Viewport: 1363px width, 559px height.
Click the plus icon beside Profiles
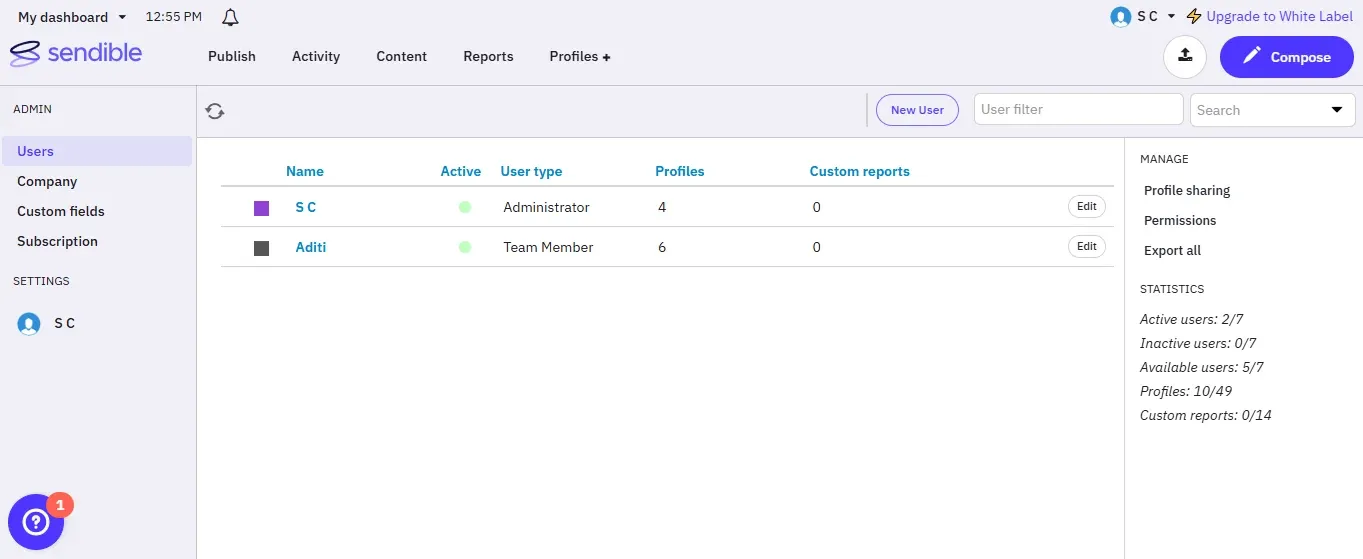606,57
